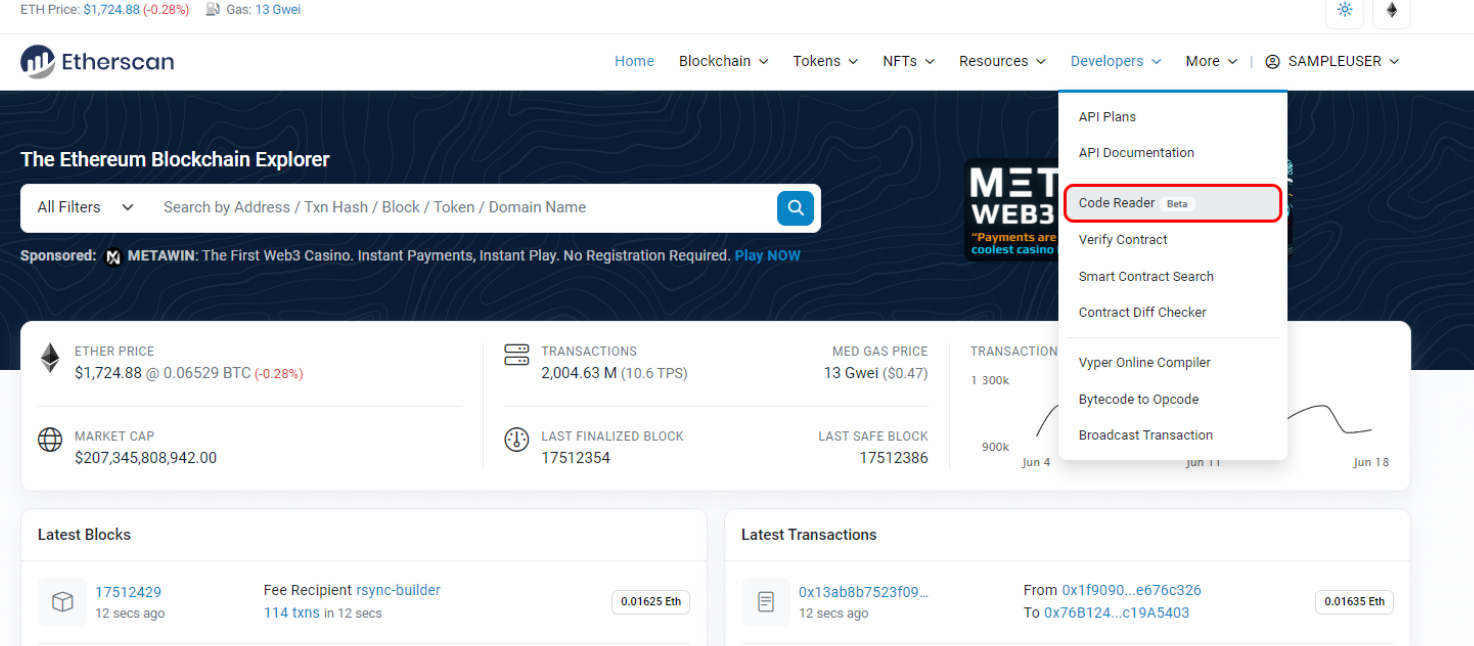Expand the NFTs menu

coord(908,62)
